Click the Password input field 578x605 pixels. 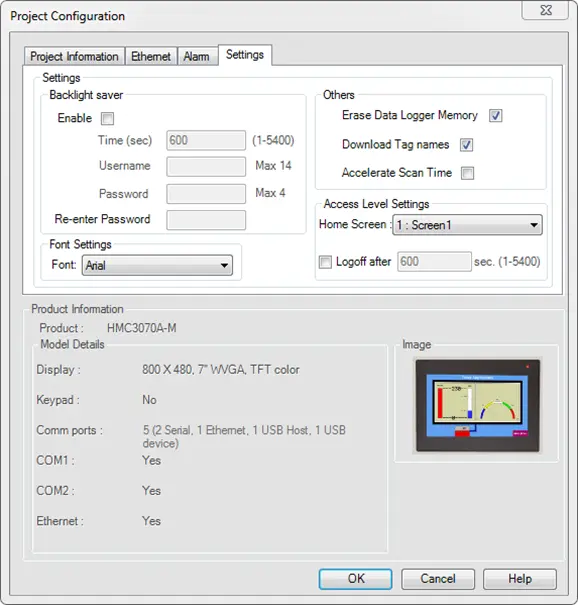(x=206, y=193)
